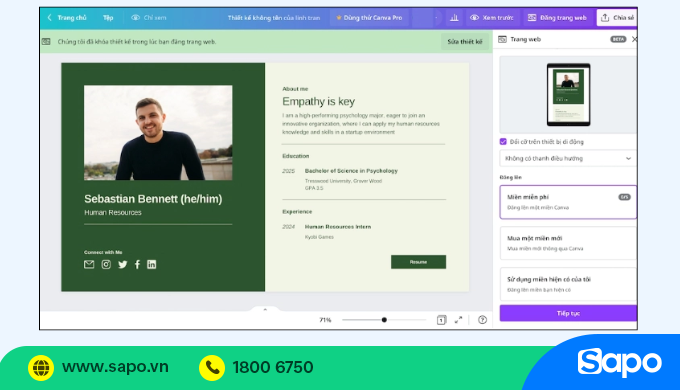
Task: Expand the bottom pages drawer chevron
Action: 265,309
